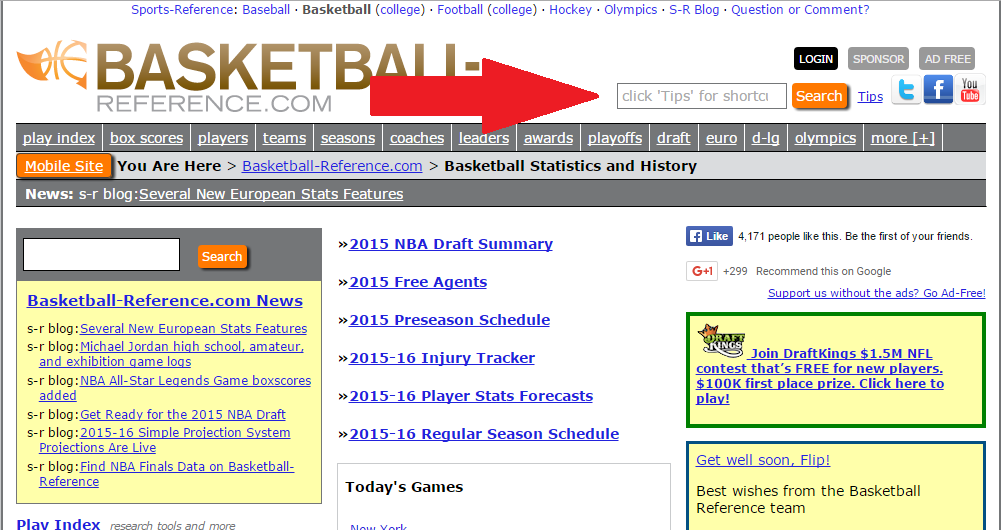Open the YouTube icon link
Viewport: 1001px width, 530px height.
(x=970, y=89)
